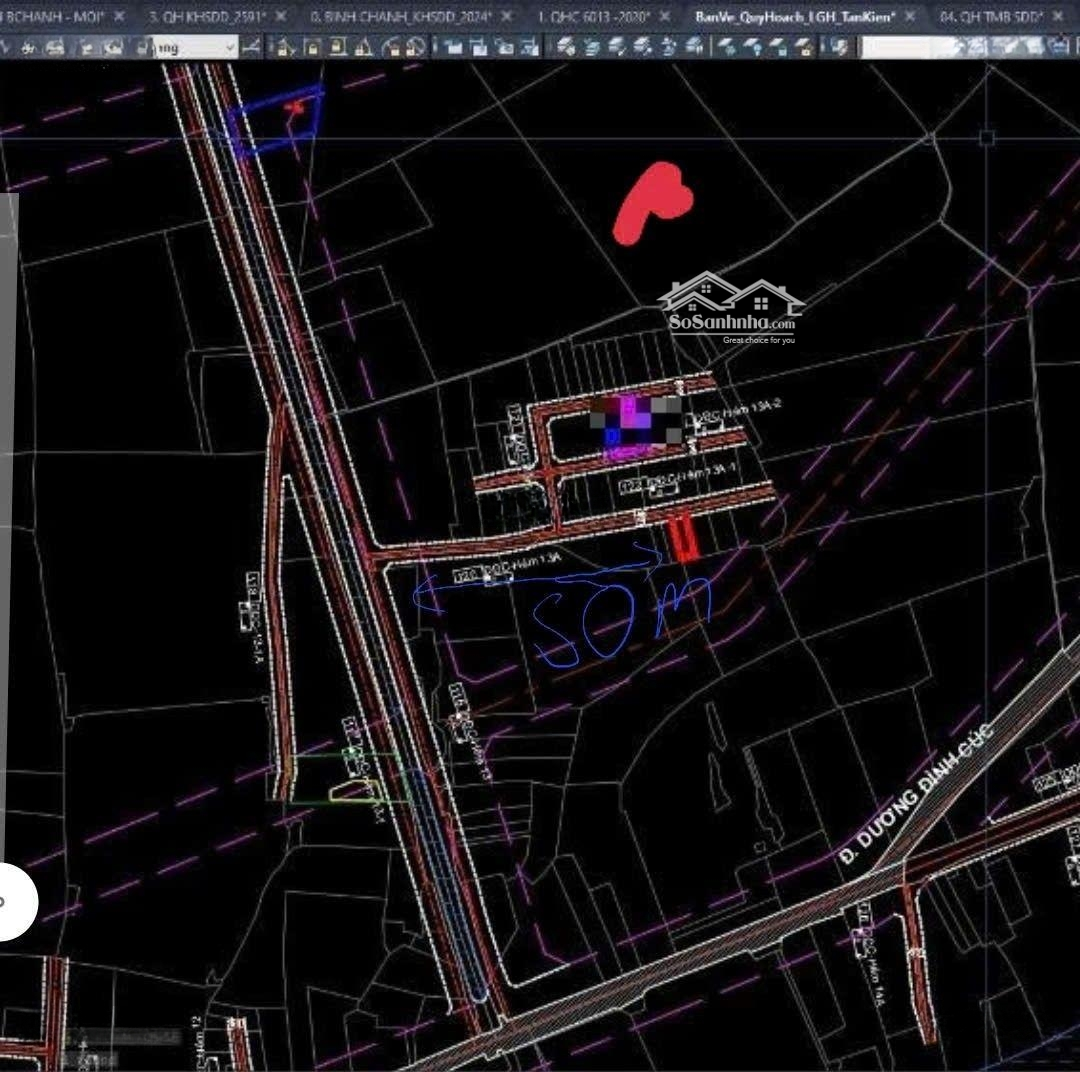Close the 3. QH KHSDD_2591 tab

click(282, 17)
